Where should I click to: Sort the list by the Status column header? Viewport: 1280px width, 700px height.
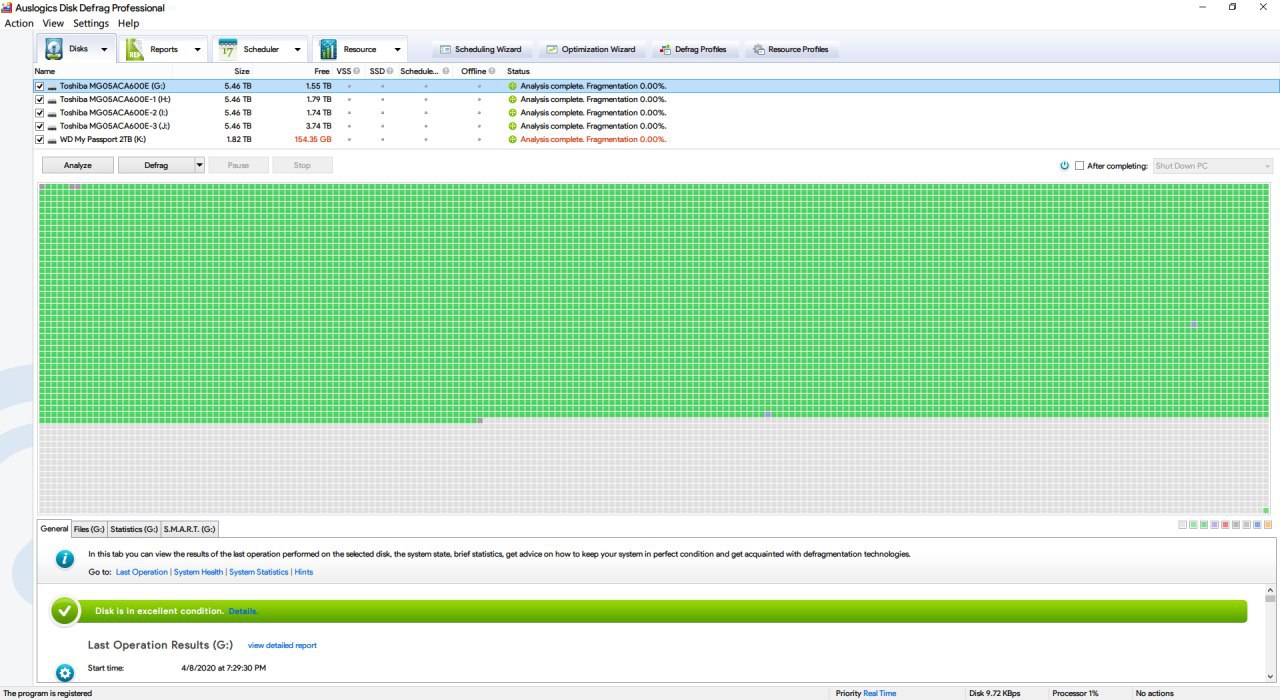518,71
